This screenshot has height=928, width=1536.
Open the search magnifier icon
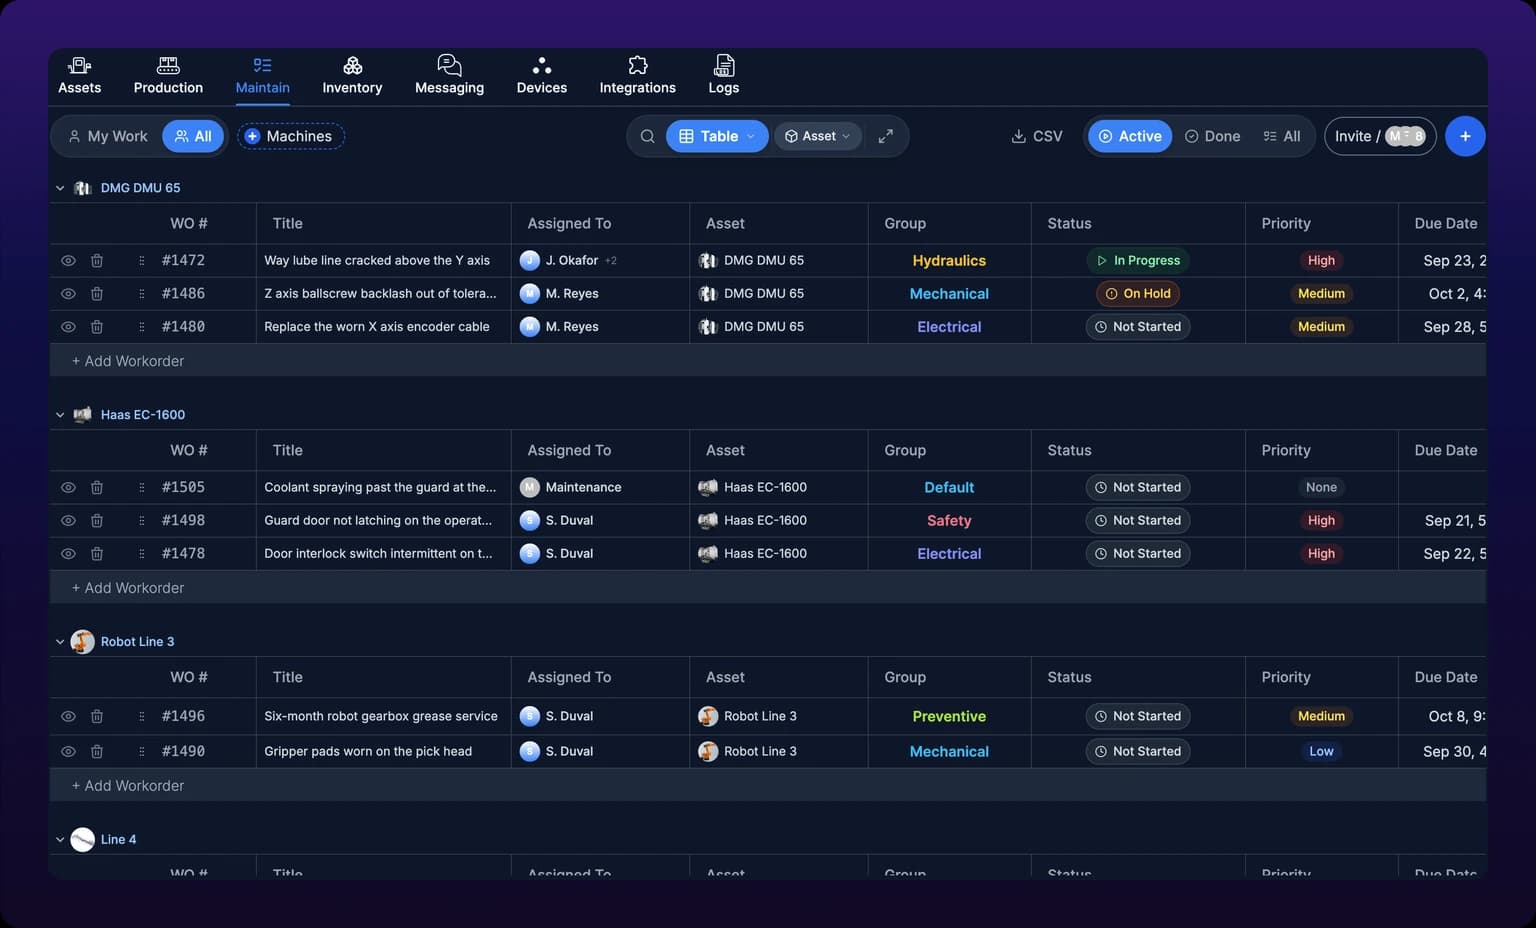[x=648, y=136]
